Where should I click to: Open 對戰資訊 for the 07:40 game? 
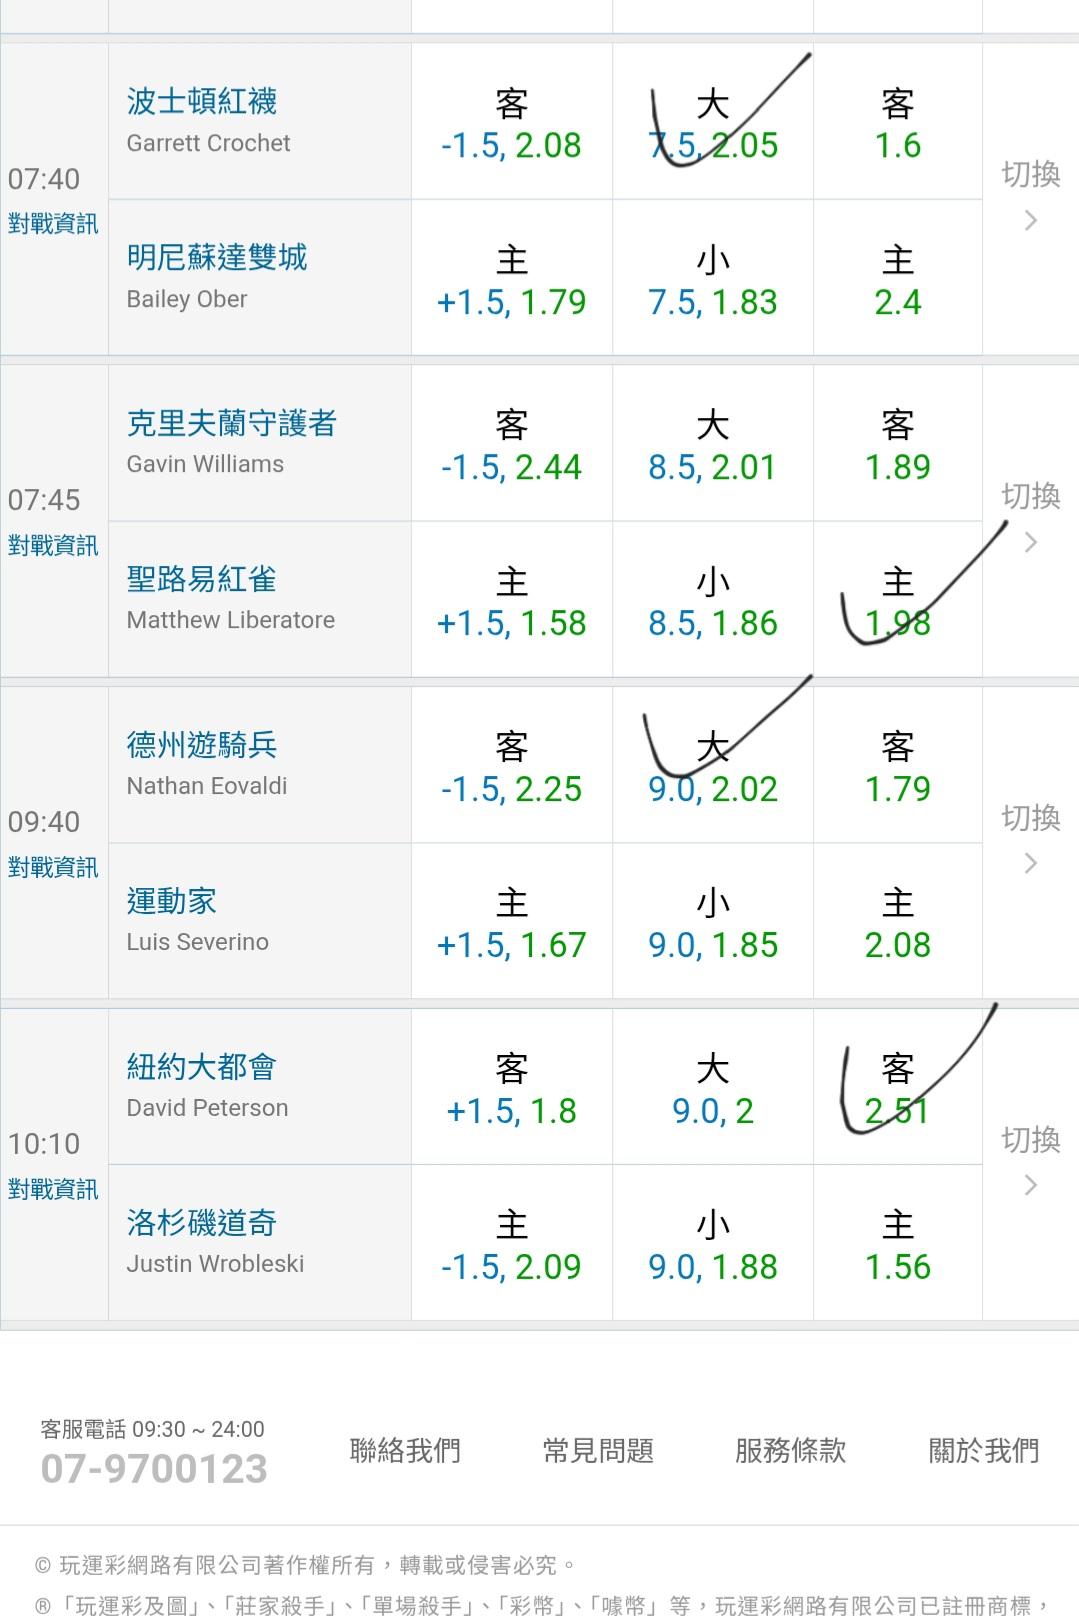tap(53, 224)
